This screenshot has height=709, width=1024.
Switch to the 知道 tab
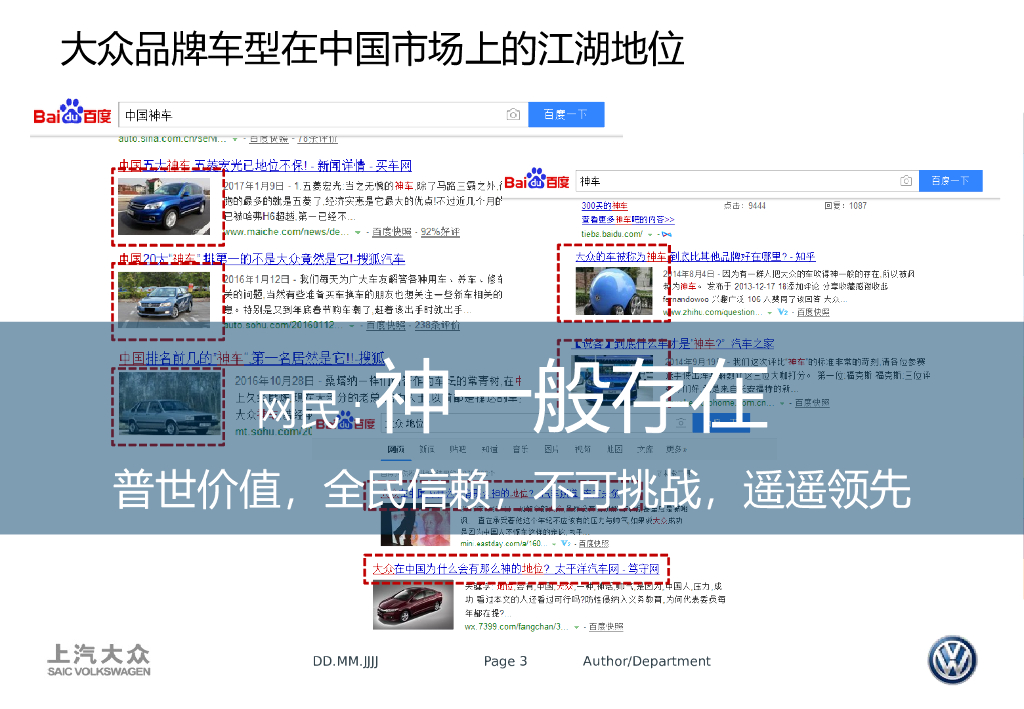(x=490, y=449)
